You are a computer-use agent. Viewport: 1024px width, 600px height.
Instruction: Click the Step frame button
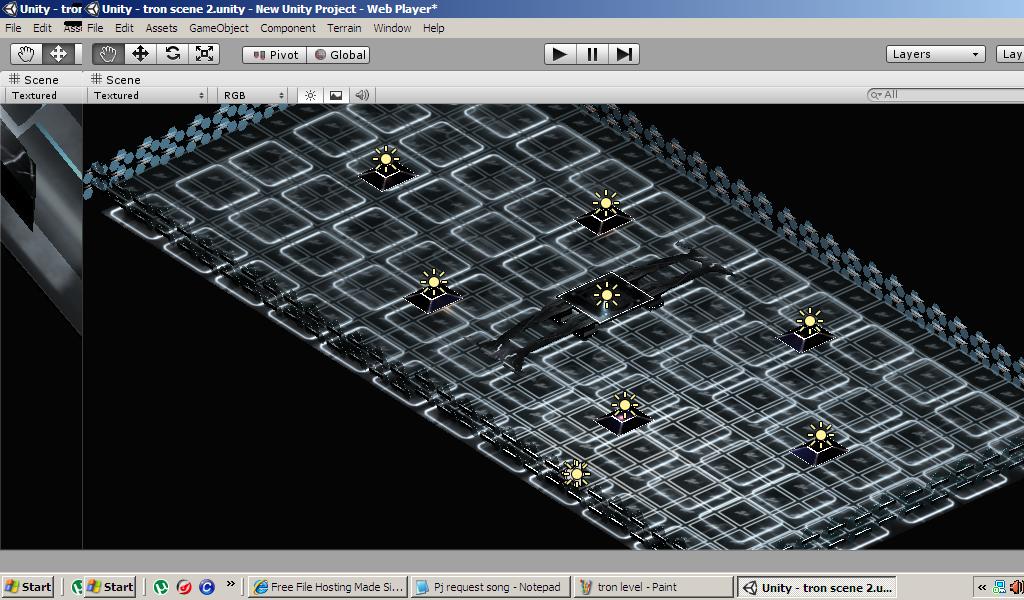624,54
